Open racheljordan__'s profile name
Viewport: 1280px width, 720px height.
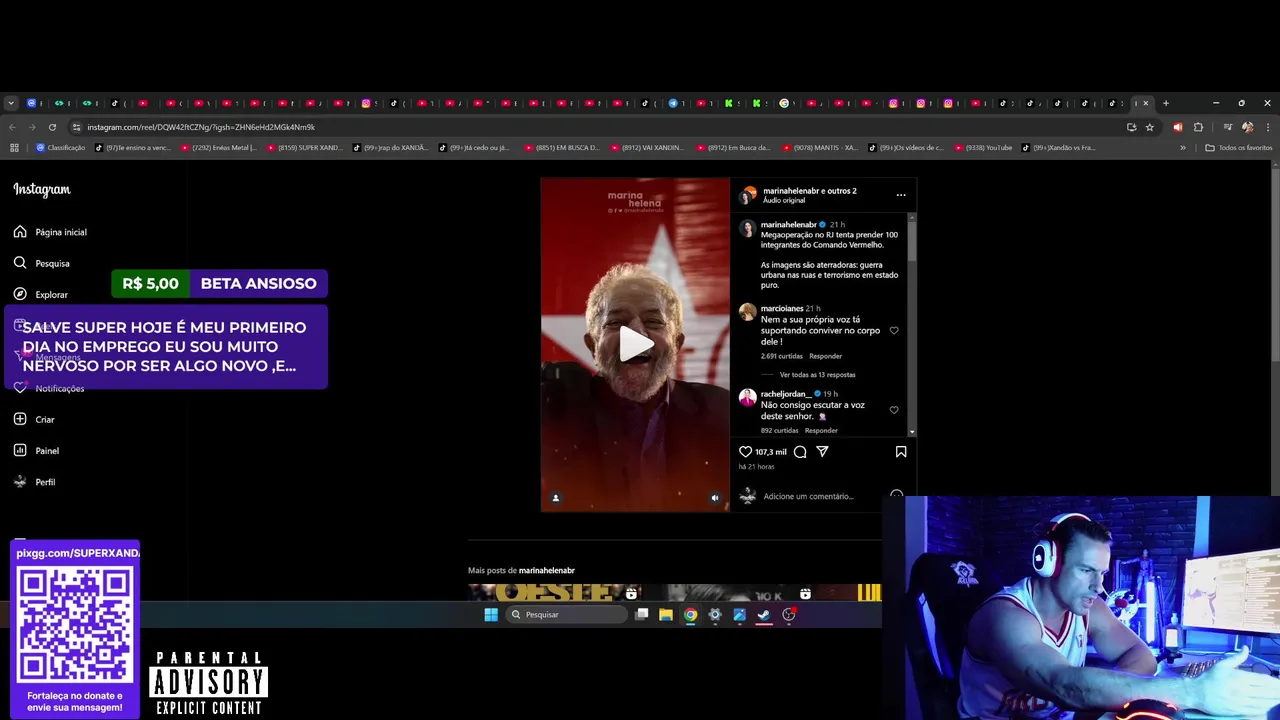(786, 394)
